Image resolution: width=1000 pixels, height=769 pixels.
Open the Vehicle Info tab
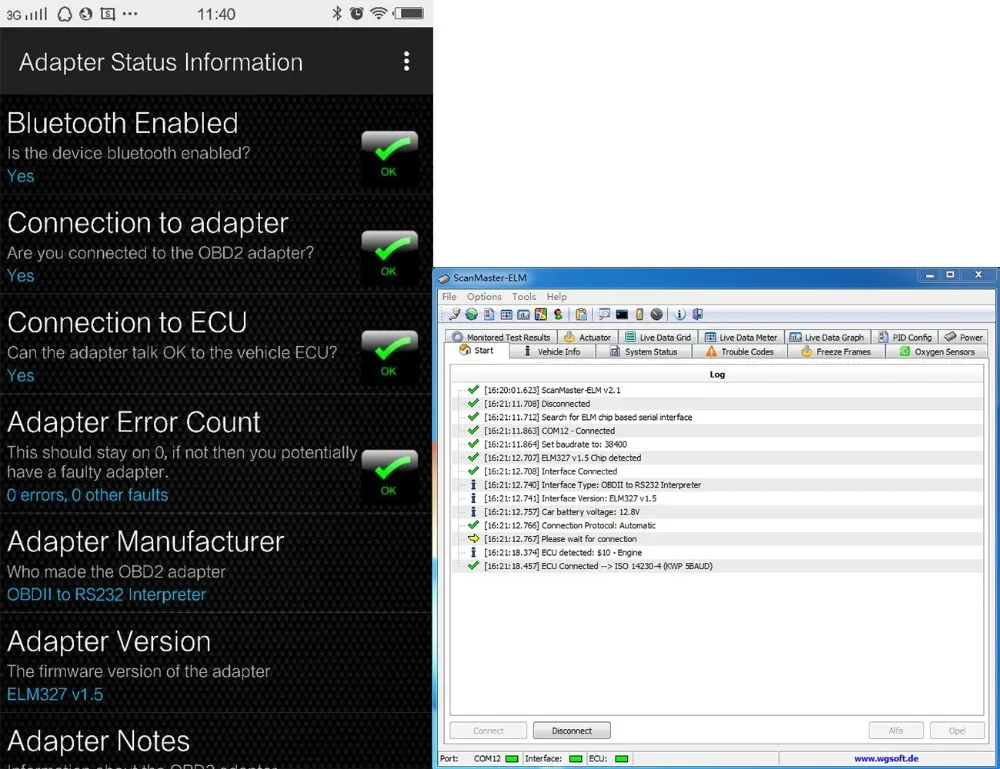pyautogui.click(x=552, y=351)
